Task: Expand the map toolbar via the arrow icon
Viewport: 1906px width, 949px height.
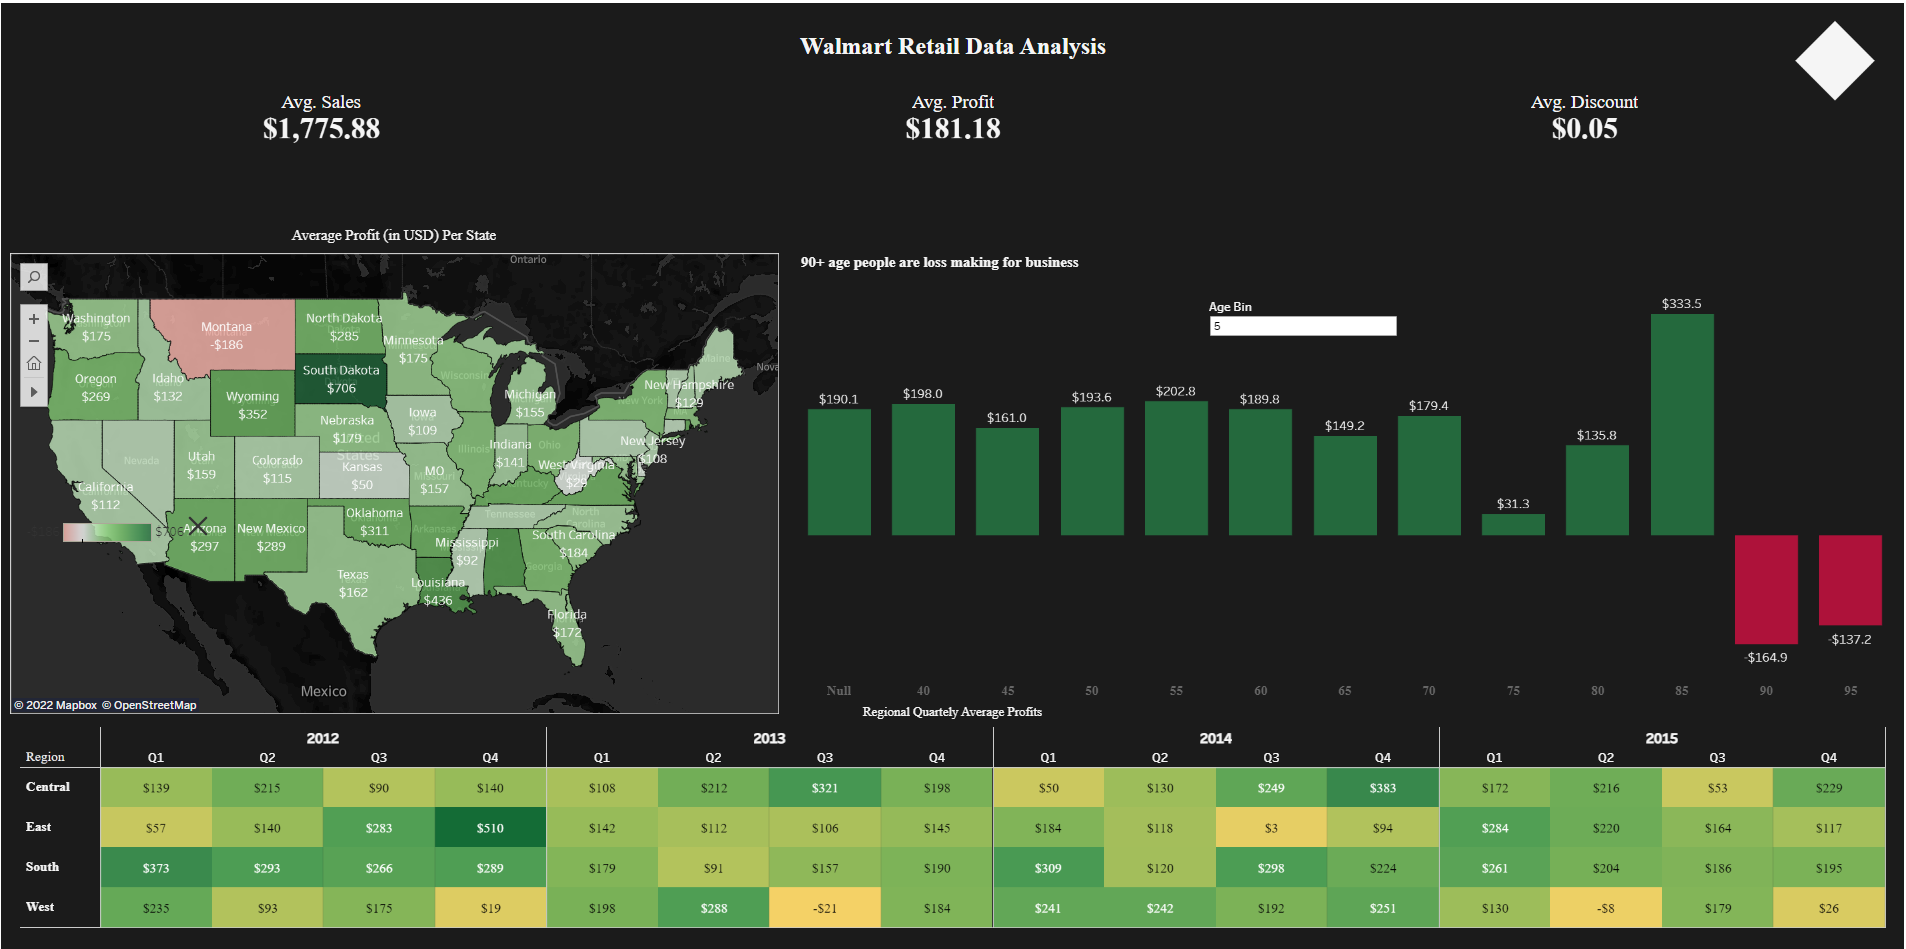Action: [x=33, y=392]
